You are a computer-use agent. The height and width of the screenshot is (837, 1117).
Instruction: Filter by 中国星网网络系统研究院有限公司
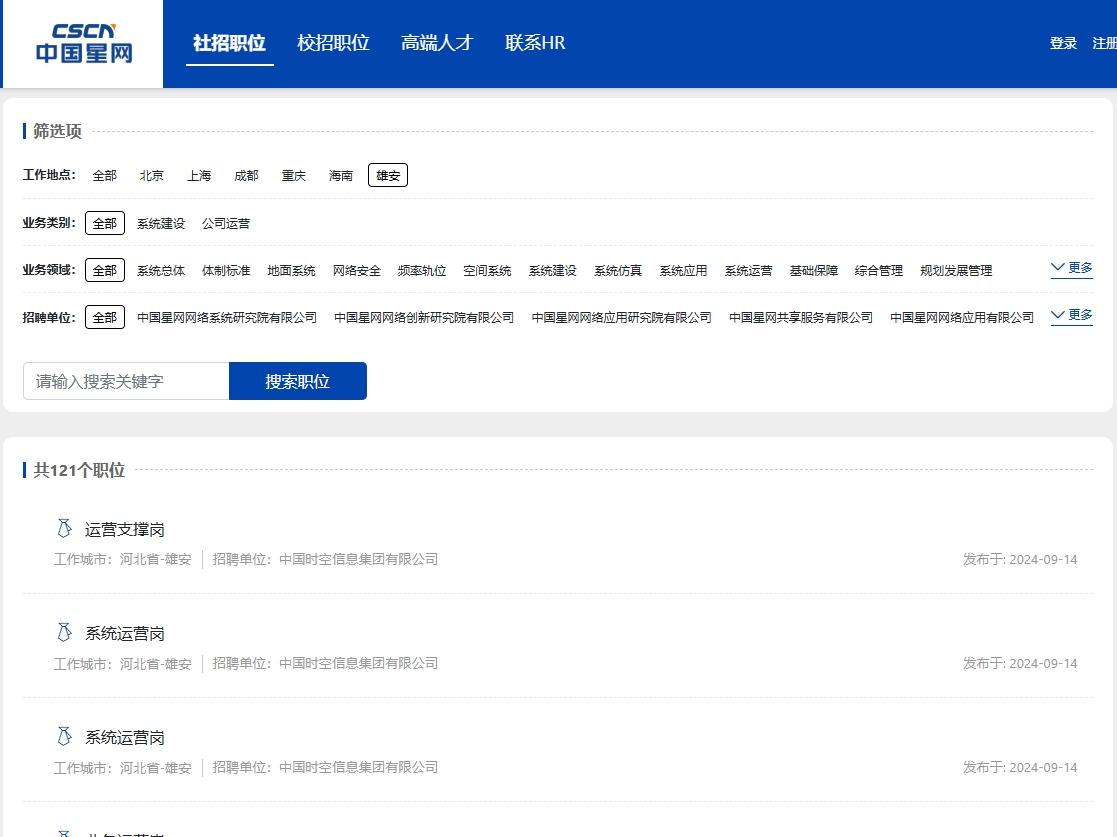click(x=227, y=317)
